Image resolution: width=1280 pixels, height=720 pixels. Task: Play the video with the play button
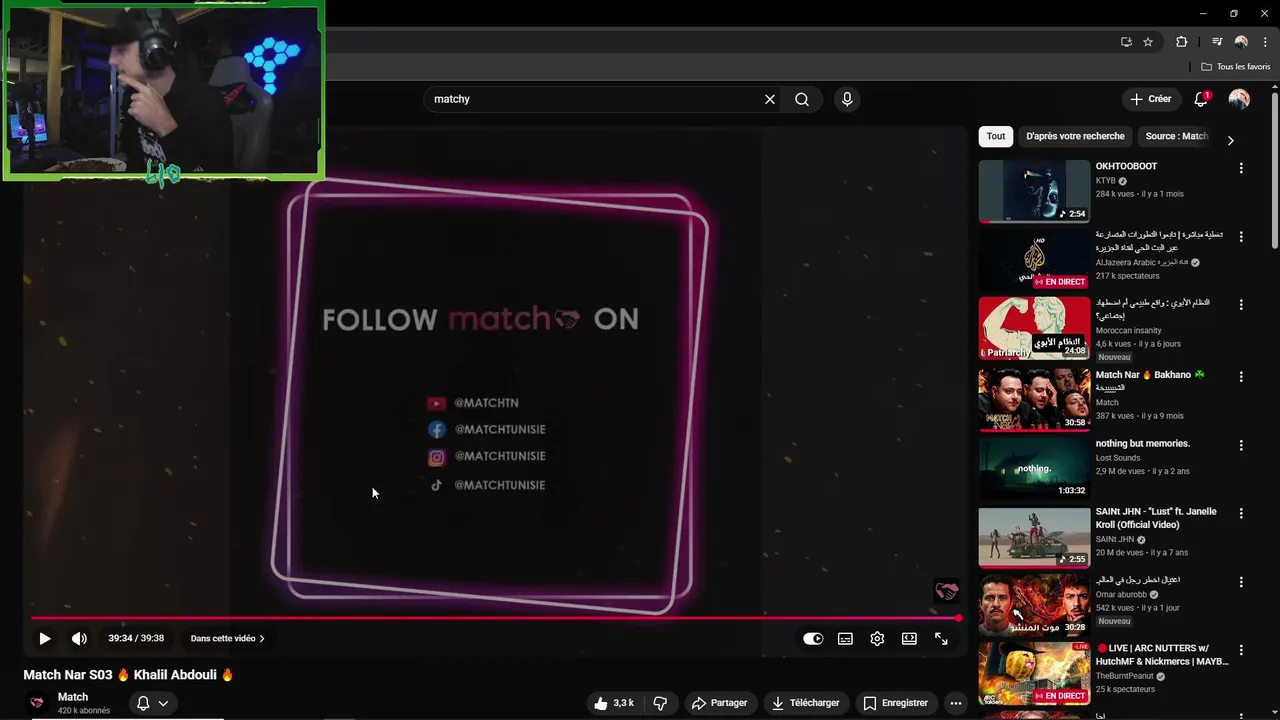(45, 638)
